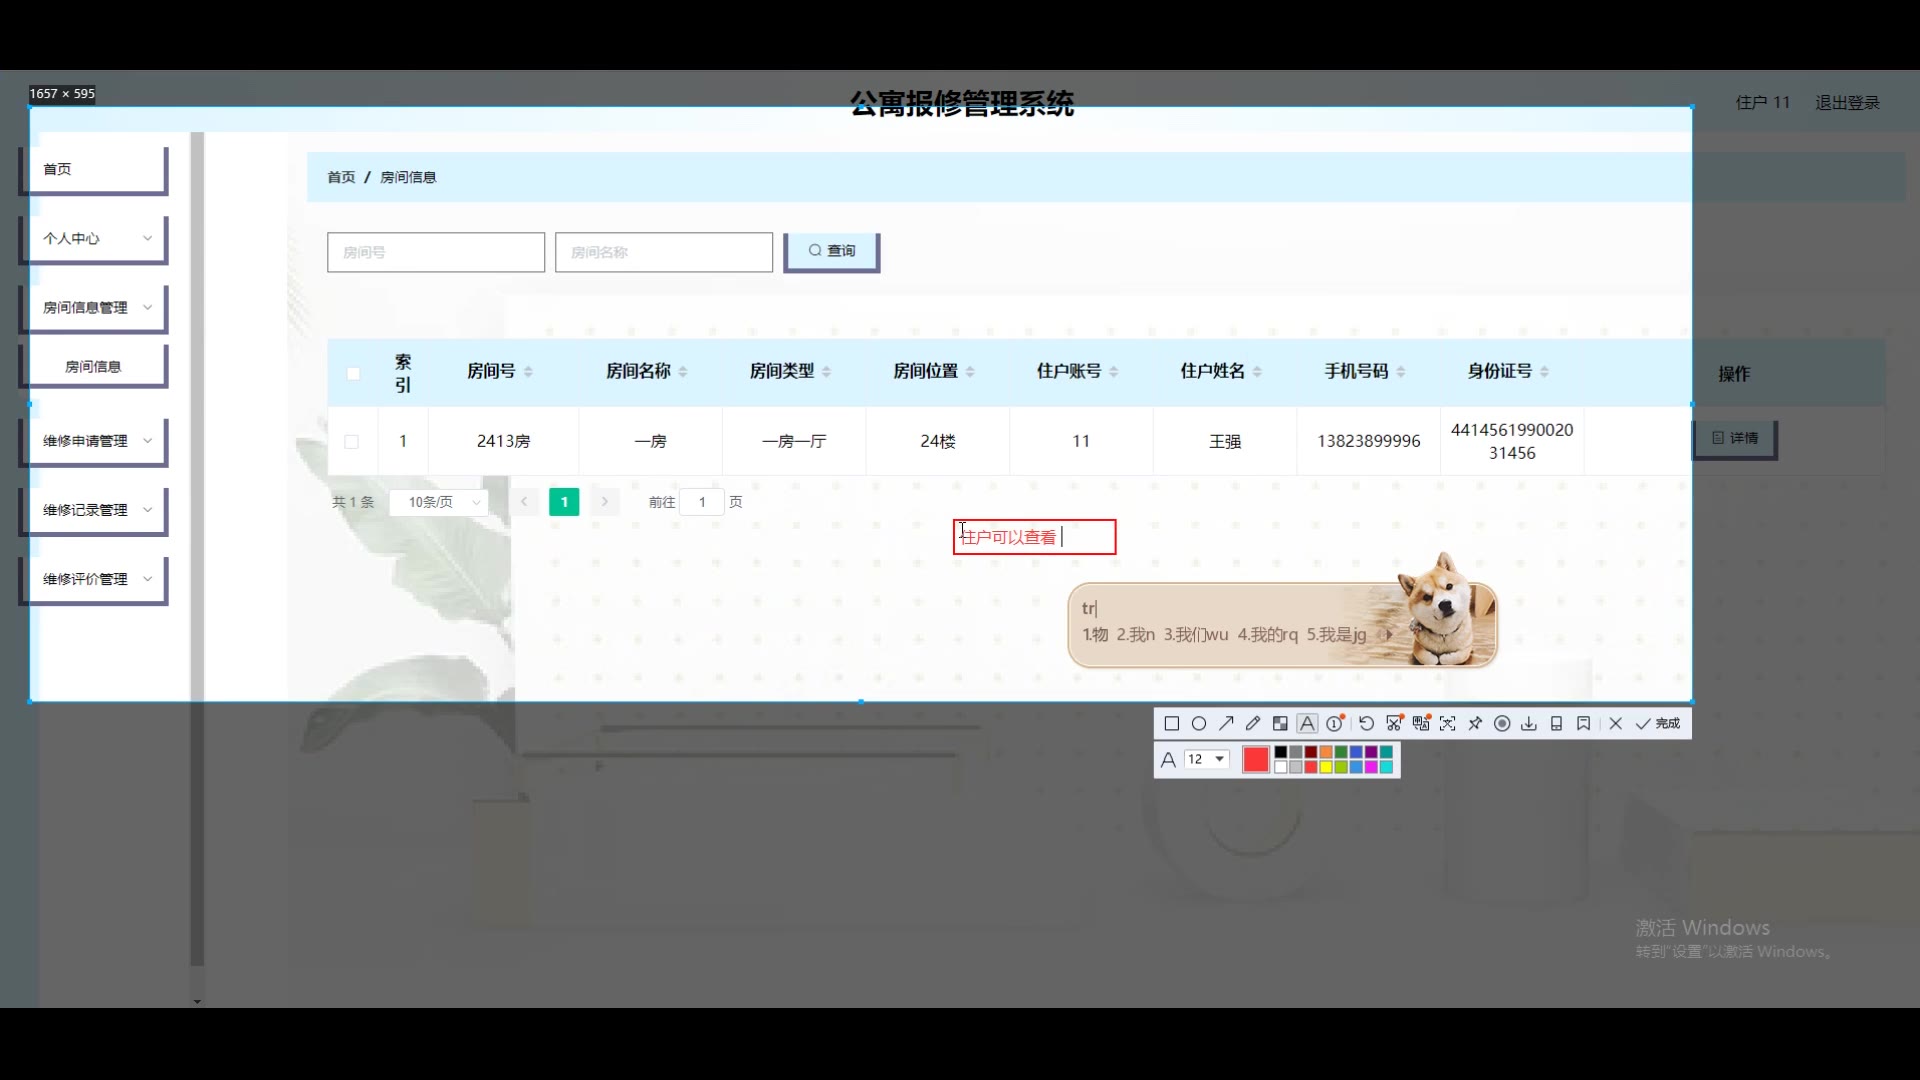Viewport: 1920px width, 1080px height.
Task: Collapse the 房间信息管理 sidebar menu
Action: click(x=94, y=308)
